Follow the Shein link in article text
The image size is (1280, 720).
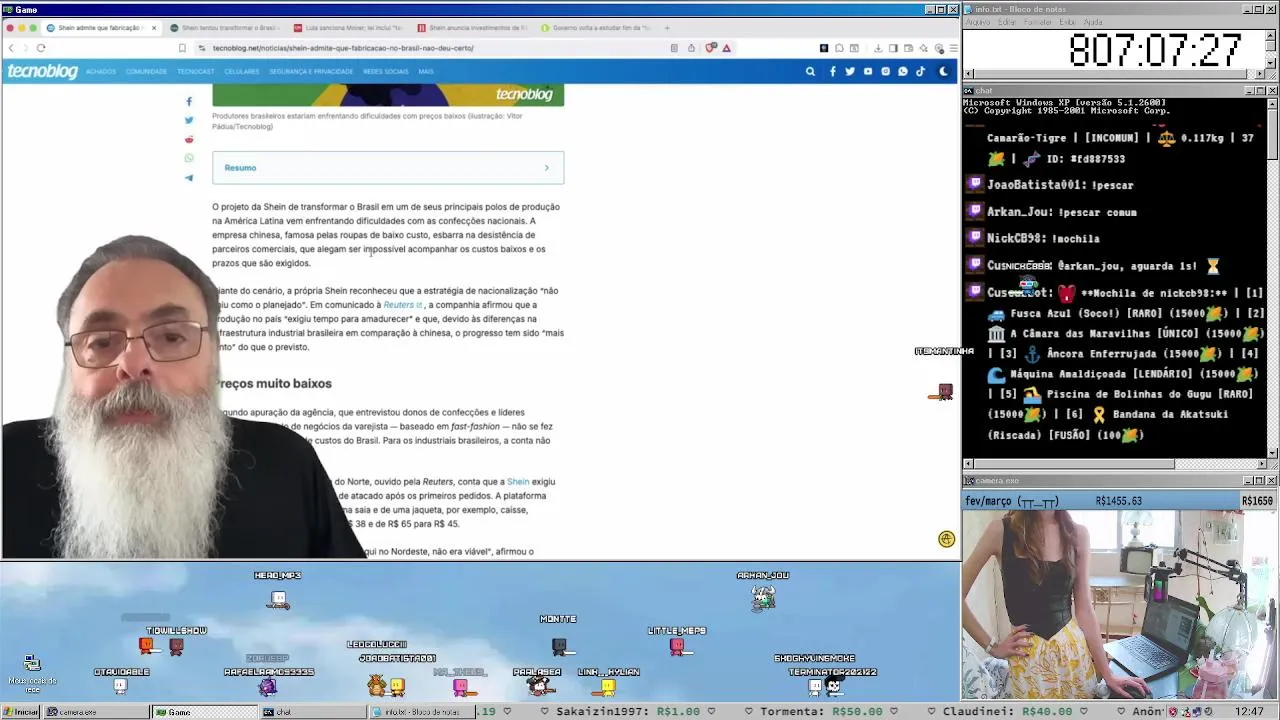coord(517,482)
